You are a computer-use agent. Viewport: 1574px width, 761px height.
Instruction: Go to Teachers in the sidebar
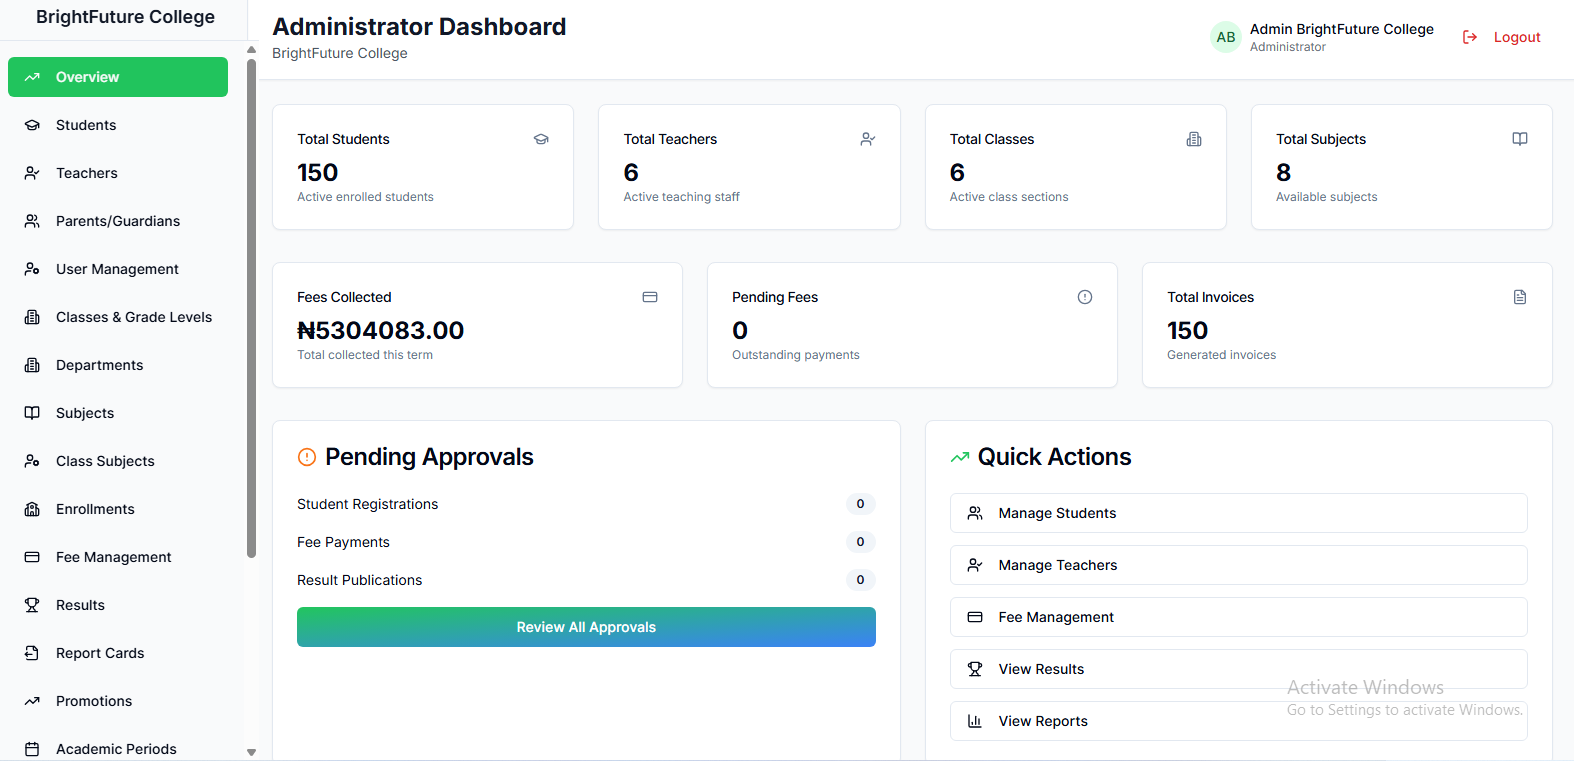click(x=118, y=173)
